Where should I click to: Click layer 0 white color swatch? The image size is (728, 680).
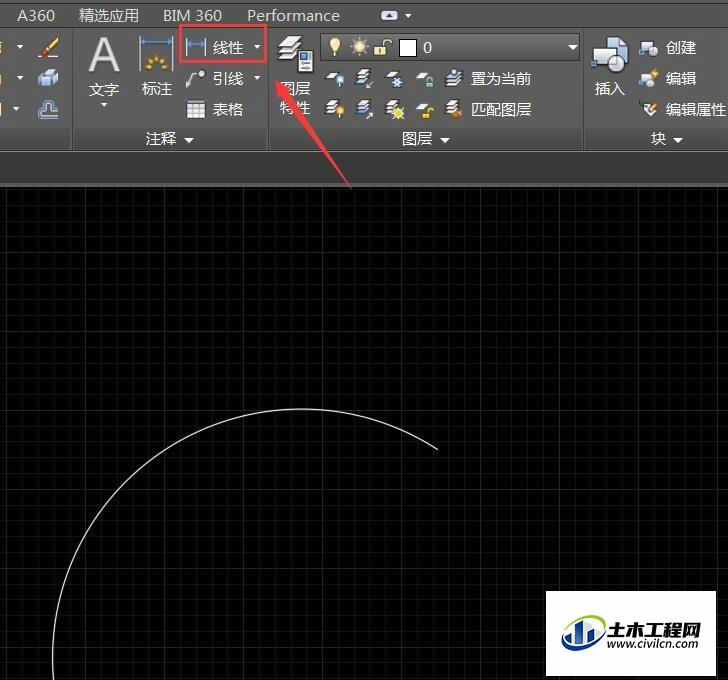408,47
